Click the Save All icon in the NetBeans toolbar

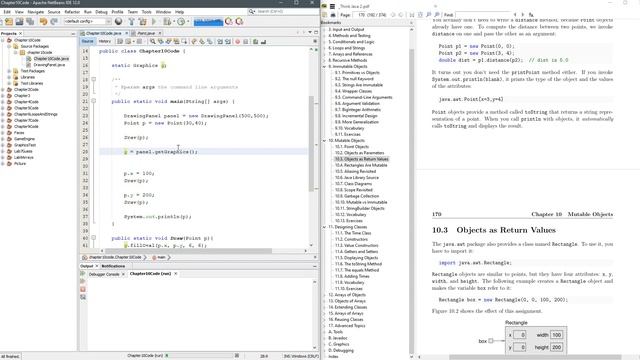(30, 21)
